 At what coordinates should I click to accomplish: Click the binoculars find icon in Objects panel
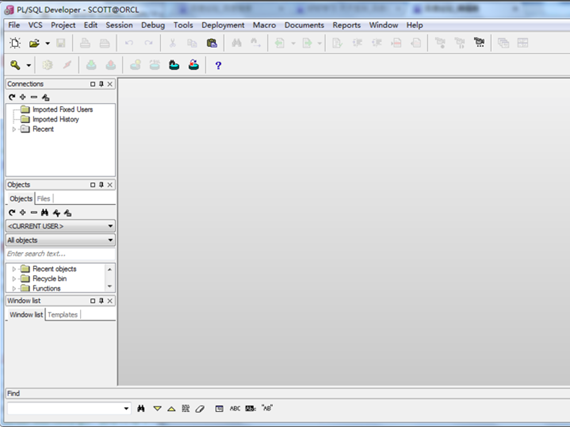click(45, 213)
